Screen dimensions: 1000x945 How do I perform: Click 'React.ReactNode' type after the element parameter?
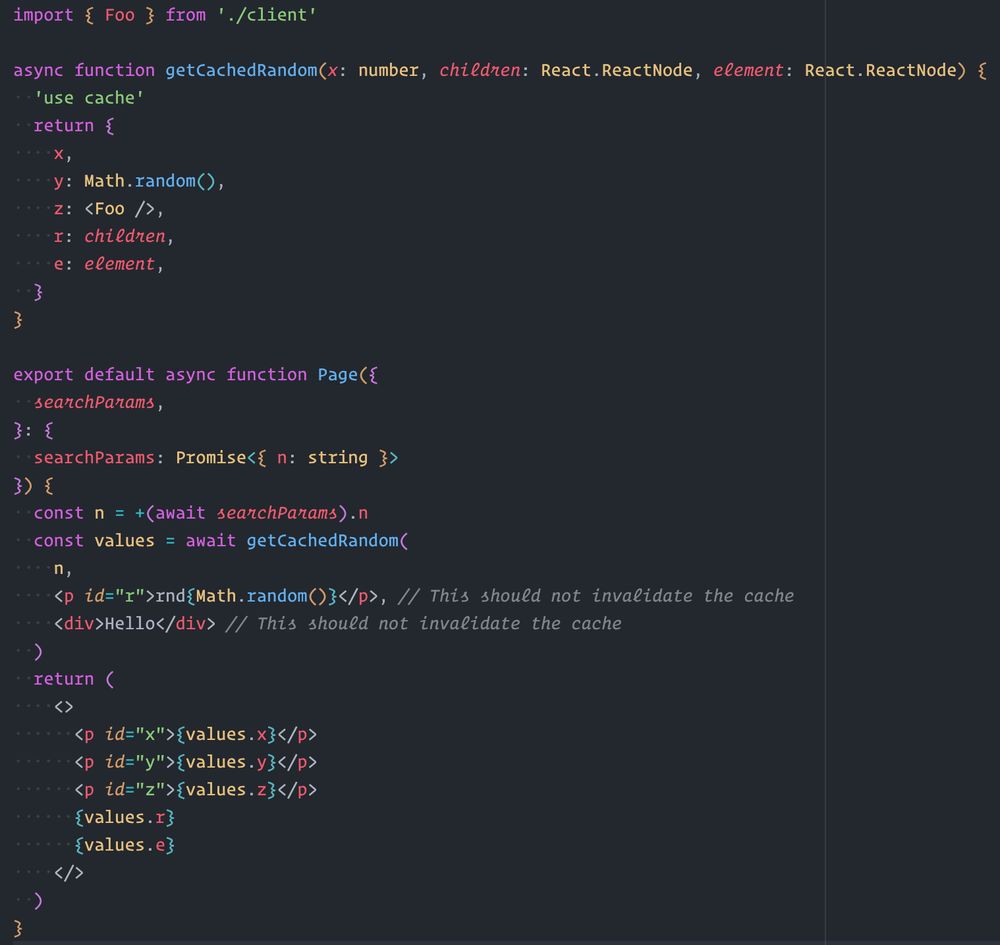point(881,70)
